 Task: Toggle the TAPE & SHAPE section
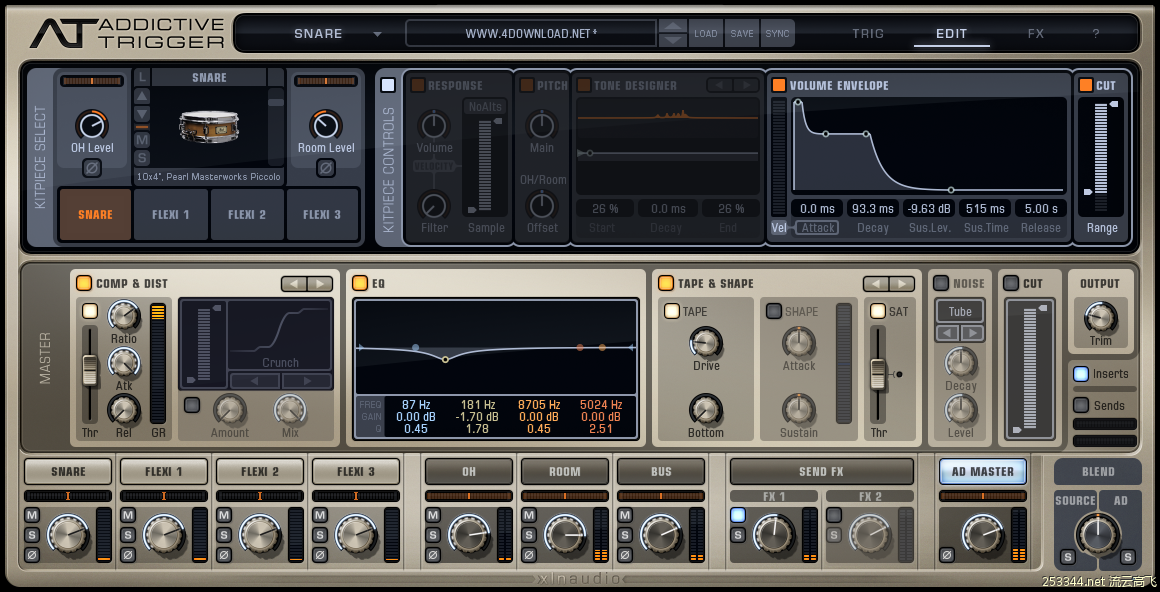point(666,283)
